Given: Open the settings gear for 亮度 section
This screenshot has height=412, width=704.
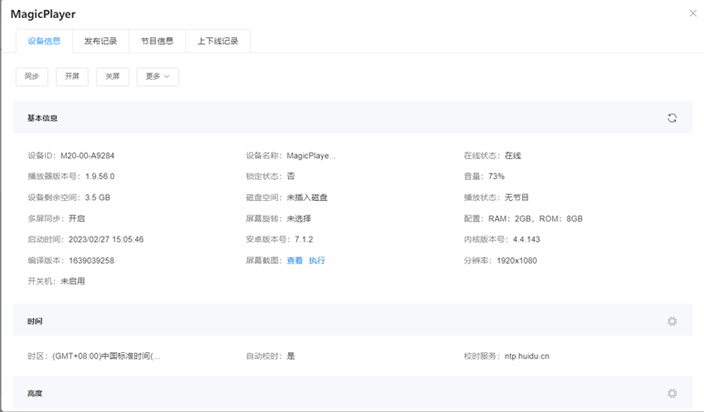Looking at the screenshot, I should click(672, 394).
